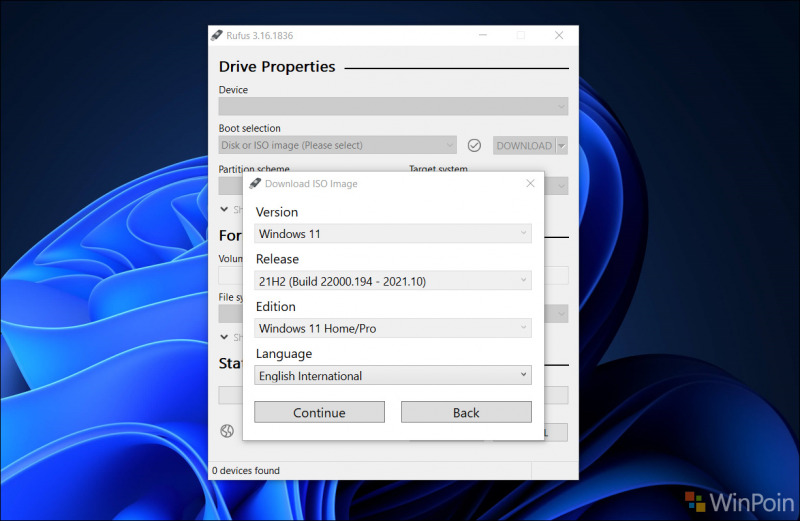Close the Download ISO Image dialog
Screen dimensions: 800x521
(x=530, y=183)
